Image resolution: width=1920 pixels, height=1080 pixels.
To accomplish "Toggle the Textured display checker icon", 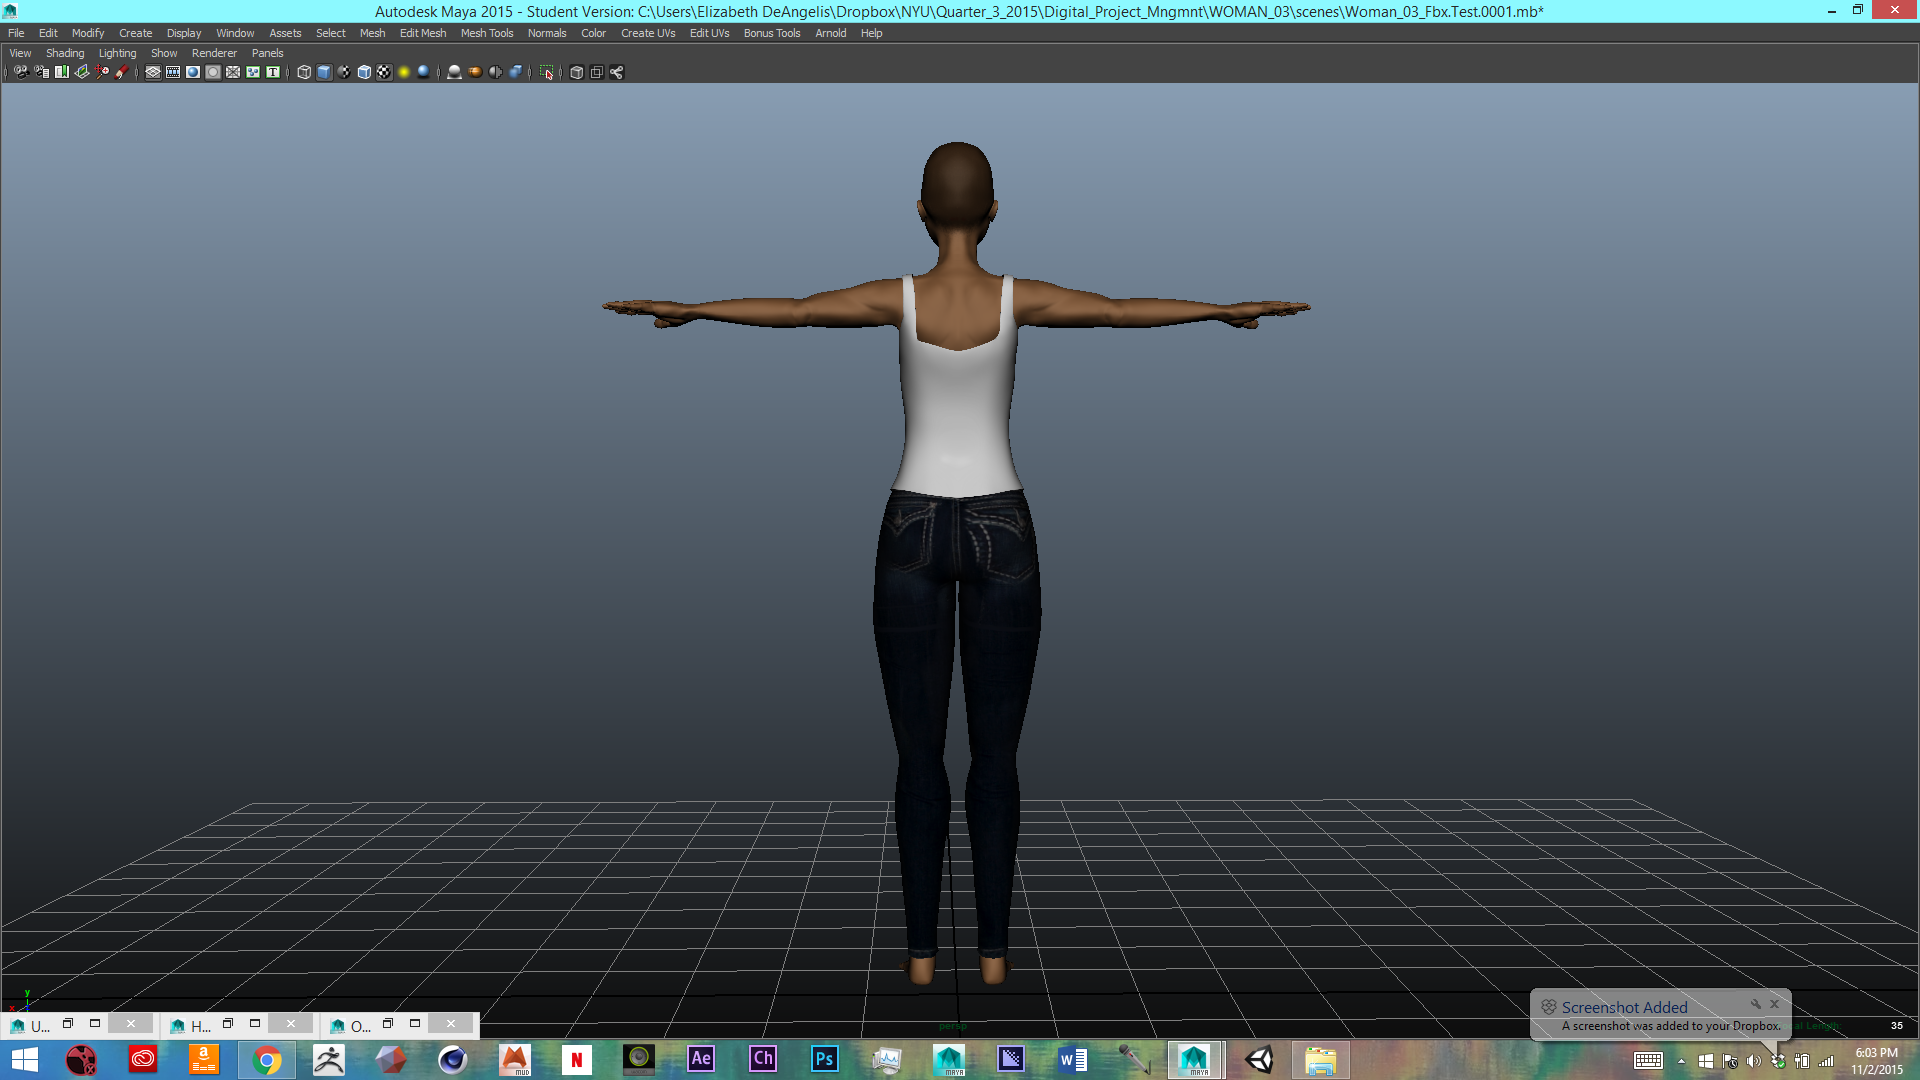I will coord(384,72).
